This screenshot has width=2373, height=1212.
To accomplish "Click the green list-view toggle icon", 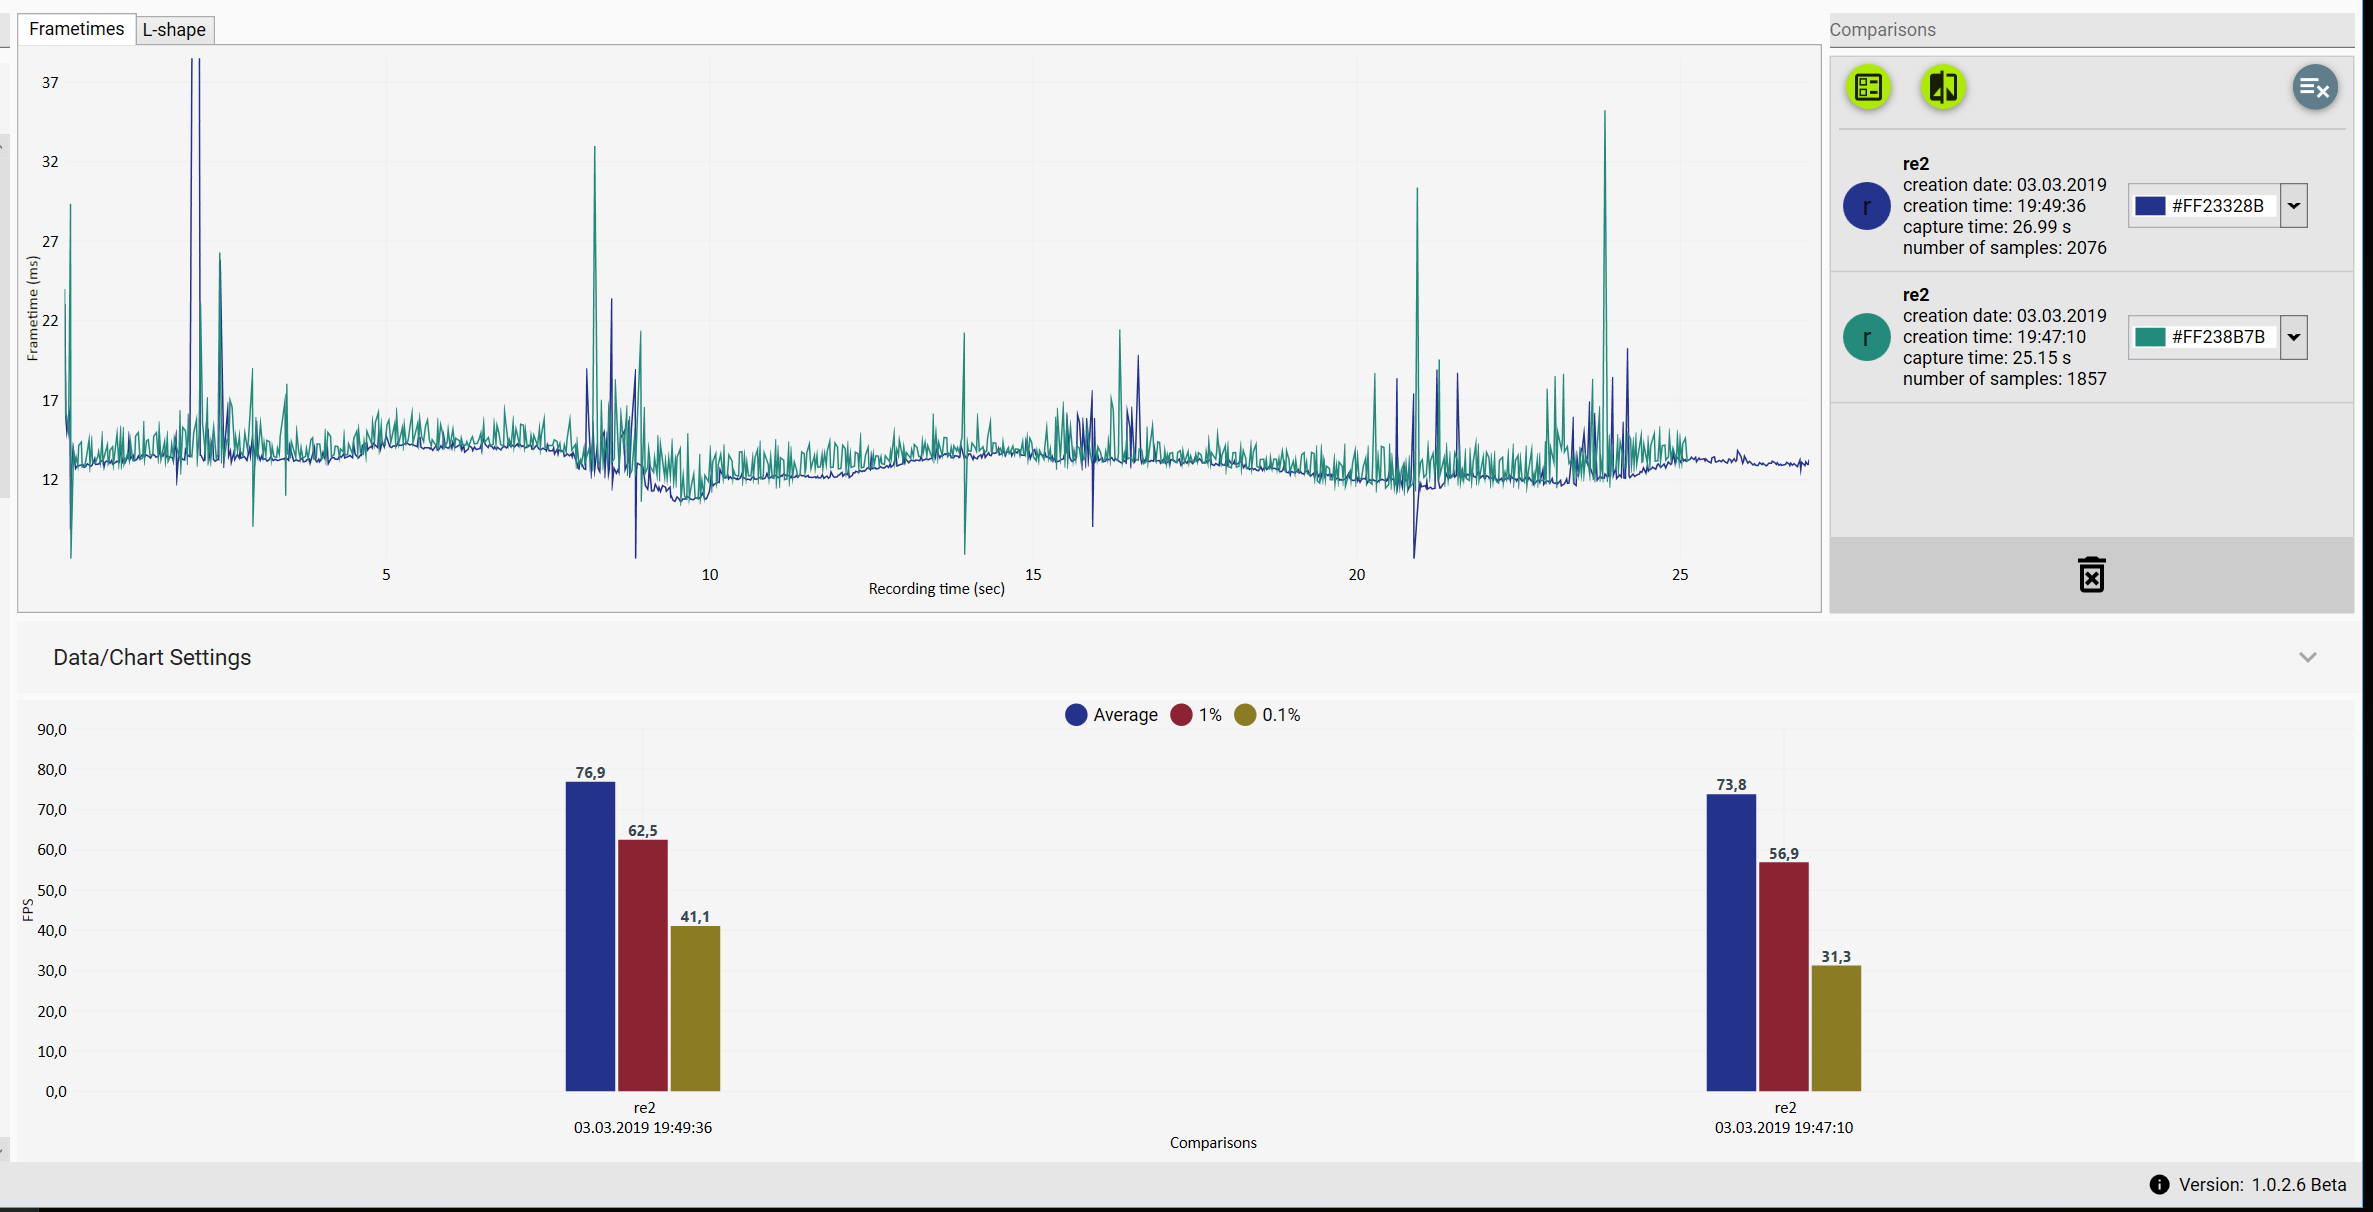I will (1868, 87).
